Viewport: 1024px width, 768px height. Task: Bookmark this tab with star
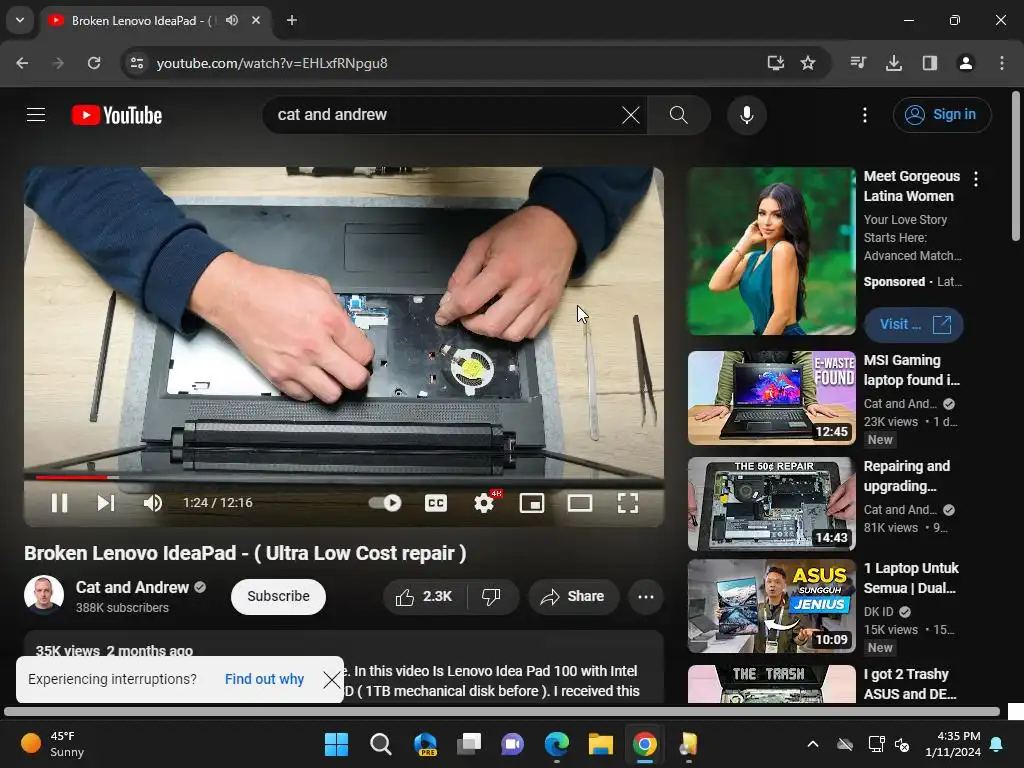[808, 63]
